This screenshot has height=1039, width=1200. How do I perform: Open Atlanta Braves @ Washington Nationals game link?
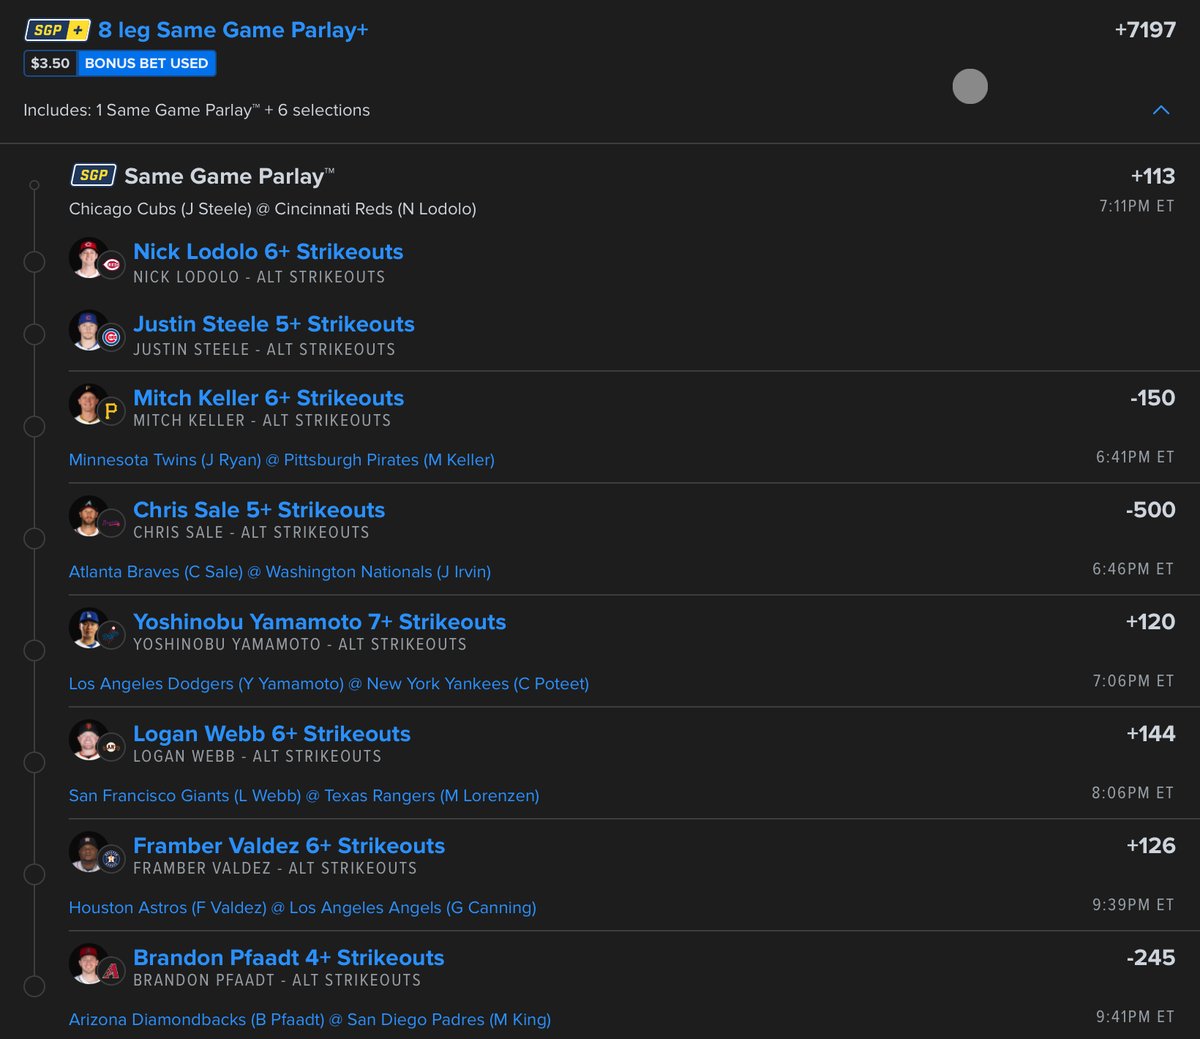click(280, 572)
